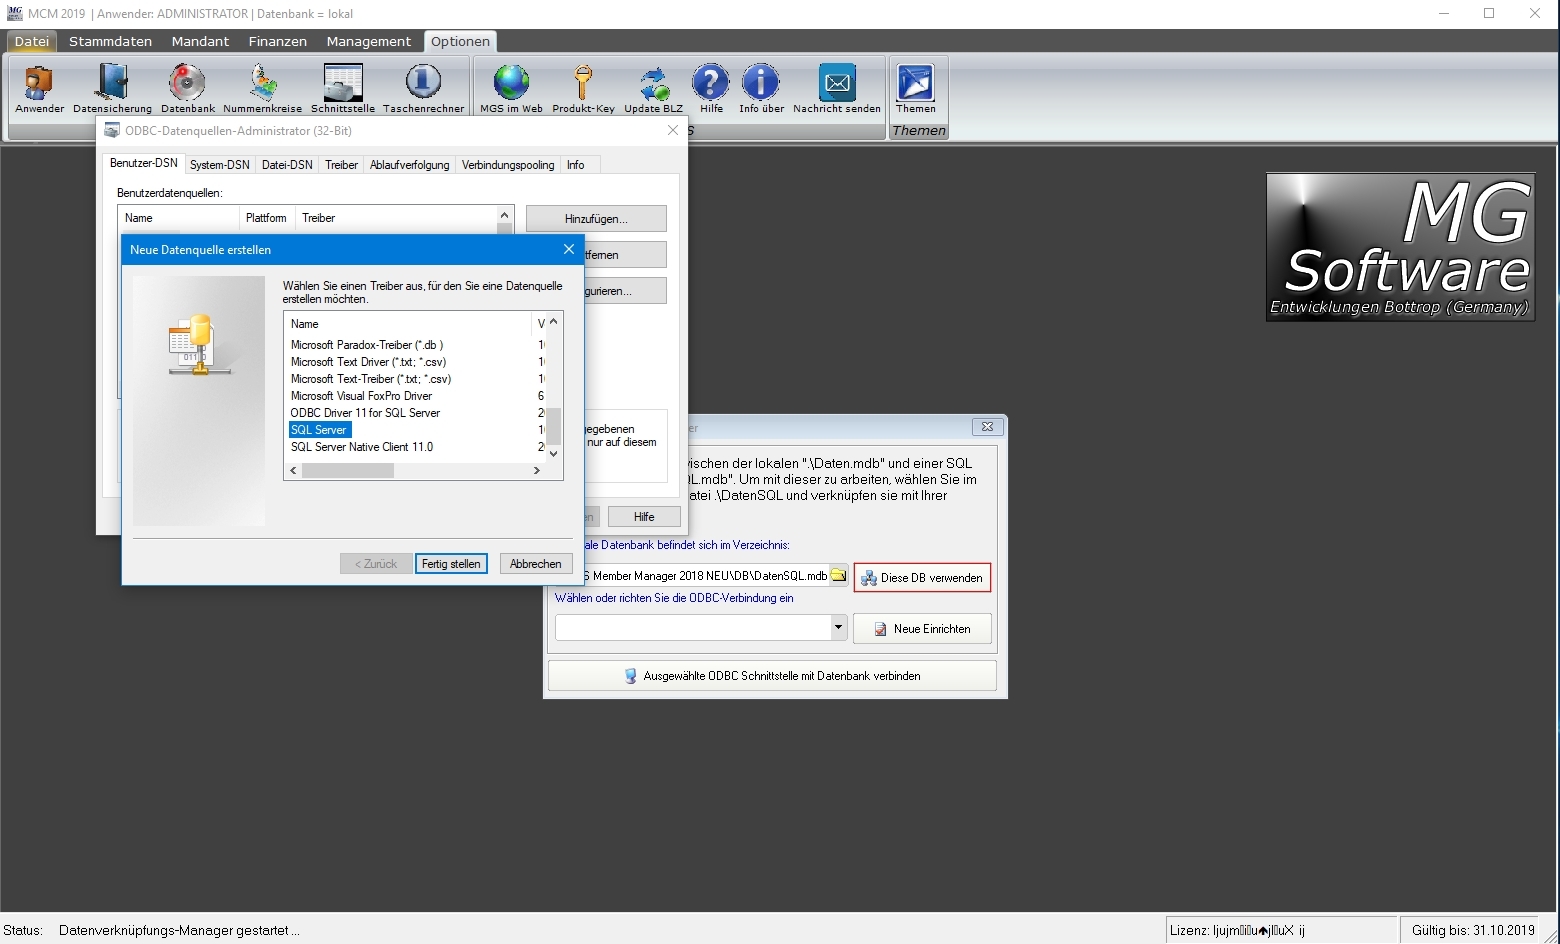The height and width of the screenshot is (944, 1560).
Task: Open the Info über icon
Action: click(761, 89)
